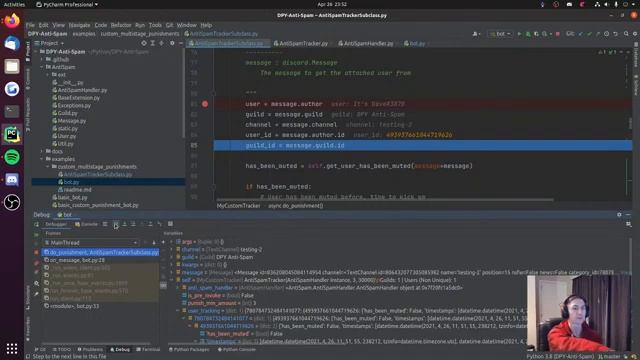This screenshot has height=360, width=640.
Task: Show Applications grid button
Action: [12, 349]
